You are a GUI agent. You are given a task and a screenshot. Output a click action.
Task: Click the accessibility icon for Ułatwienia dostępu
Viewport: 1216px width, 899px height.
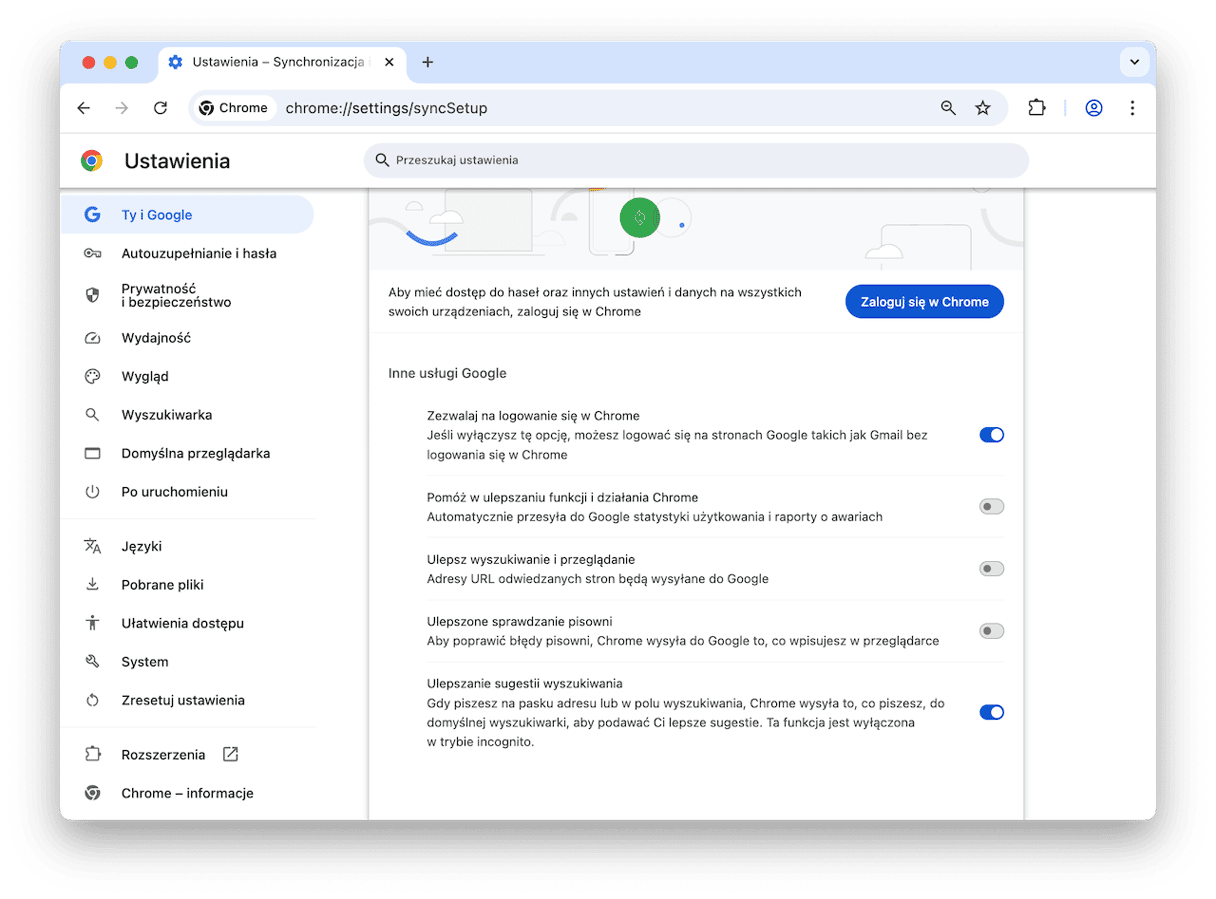(92, 623)
